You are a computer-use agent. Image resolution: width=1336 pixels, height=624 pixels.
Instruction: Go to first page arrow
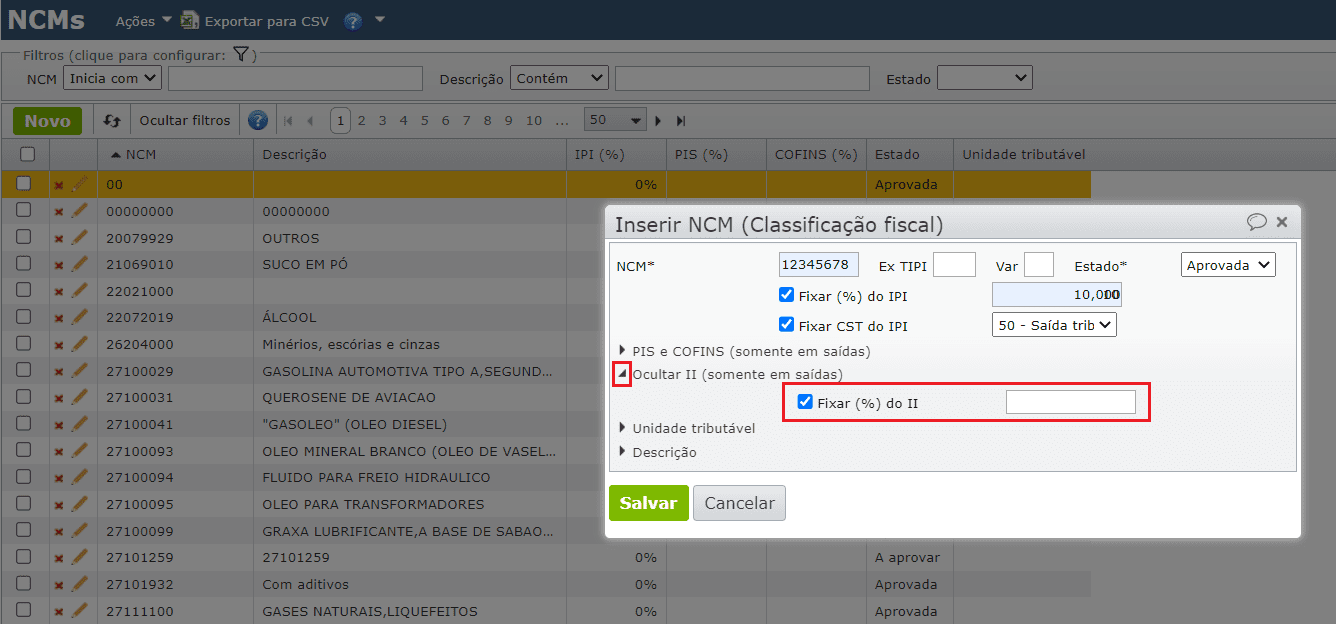pos(289,121)
